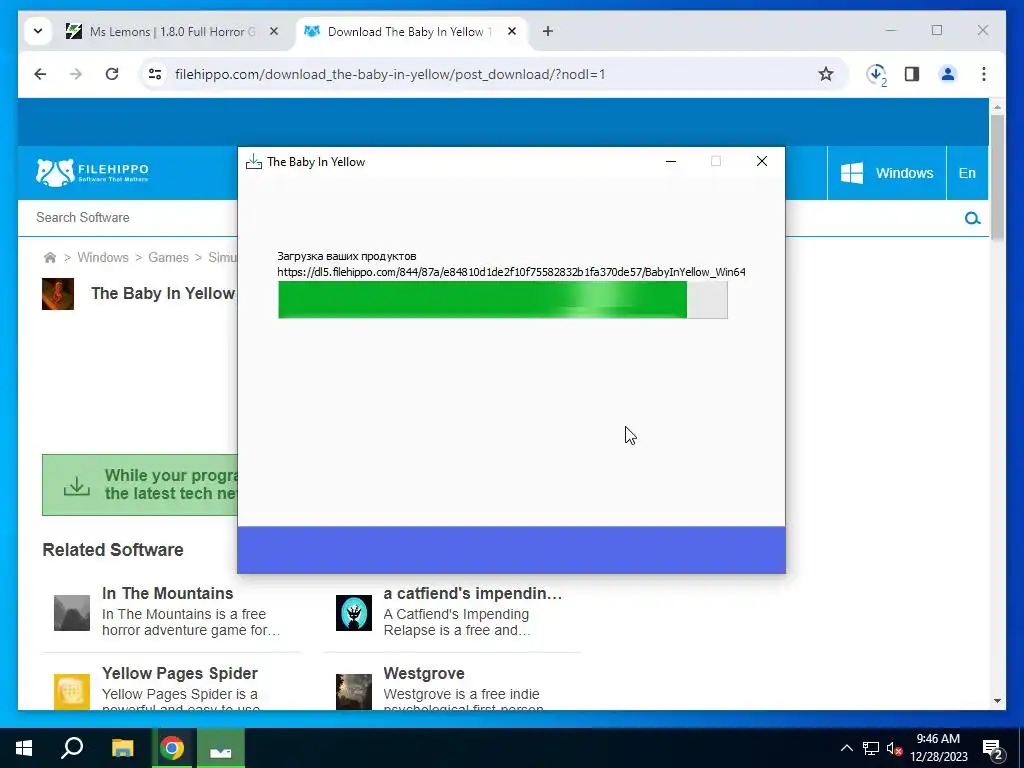Close The Baby In Yellow installer window
The height and width of the screenshot is (768, 1024).
click(761, 161)
